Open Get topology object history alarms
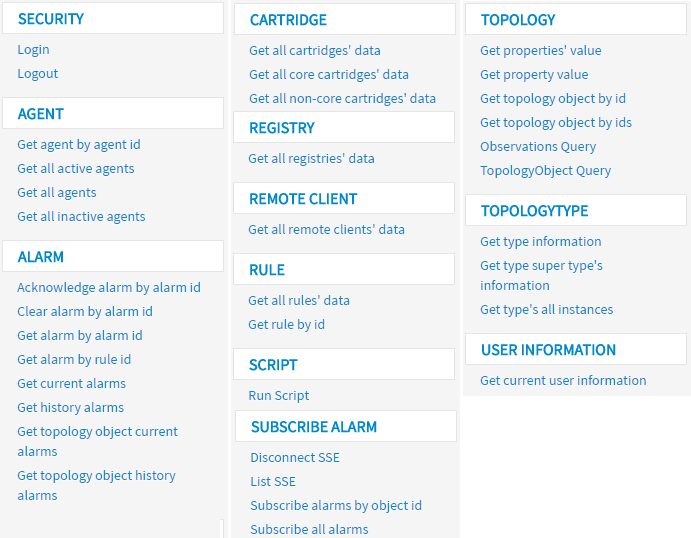 96,485
